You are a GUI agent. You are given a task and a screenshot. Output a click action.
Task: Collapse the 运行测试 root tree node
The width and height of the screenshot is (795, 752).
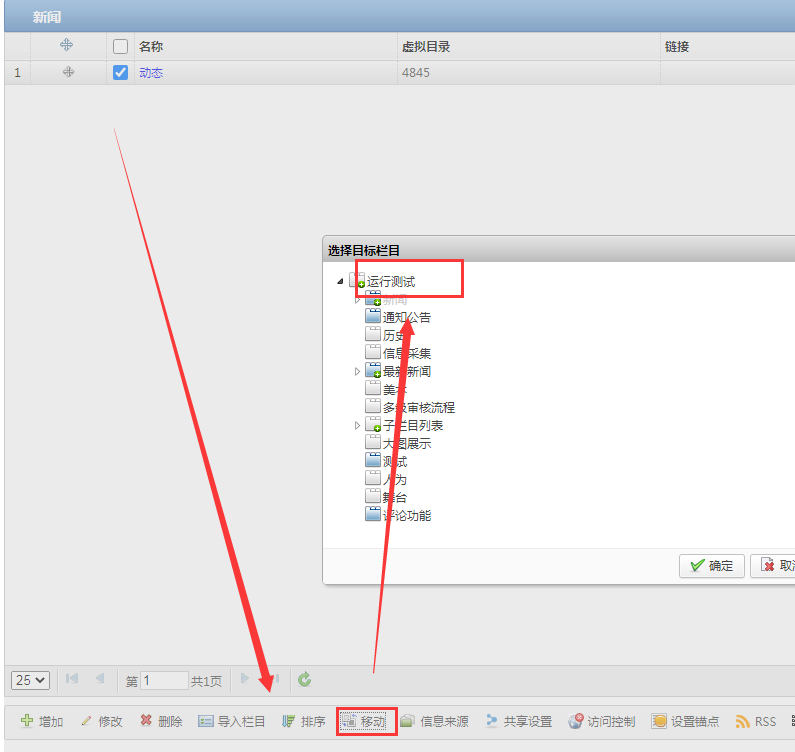340,282
